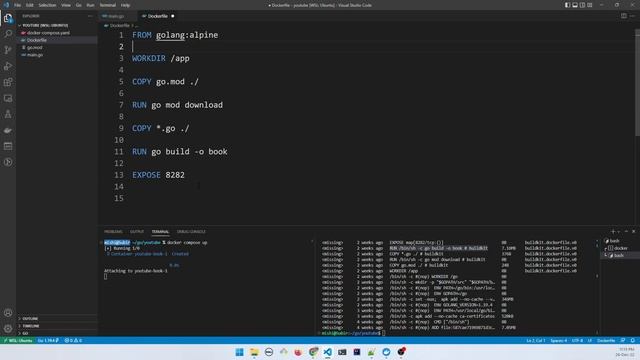Open the Remote Explorer view
640x360 pixels.
tap(8, 98)
